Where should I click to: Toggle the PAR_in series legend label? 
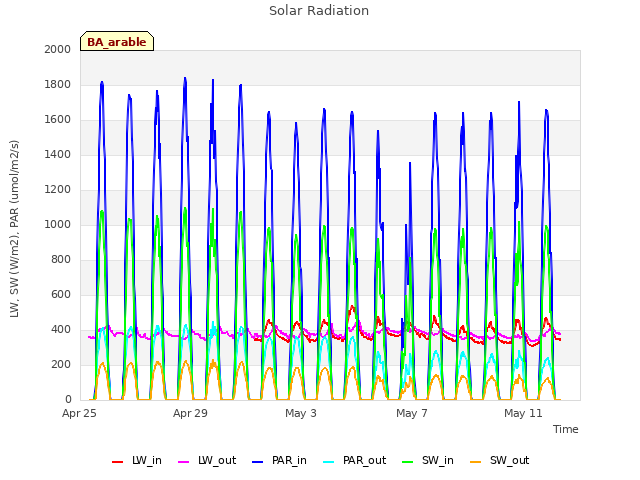pyautogui.click(x=289, y=461)
